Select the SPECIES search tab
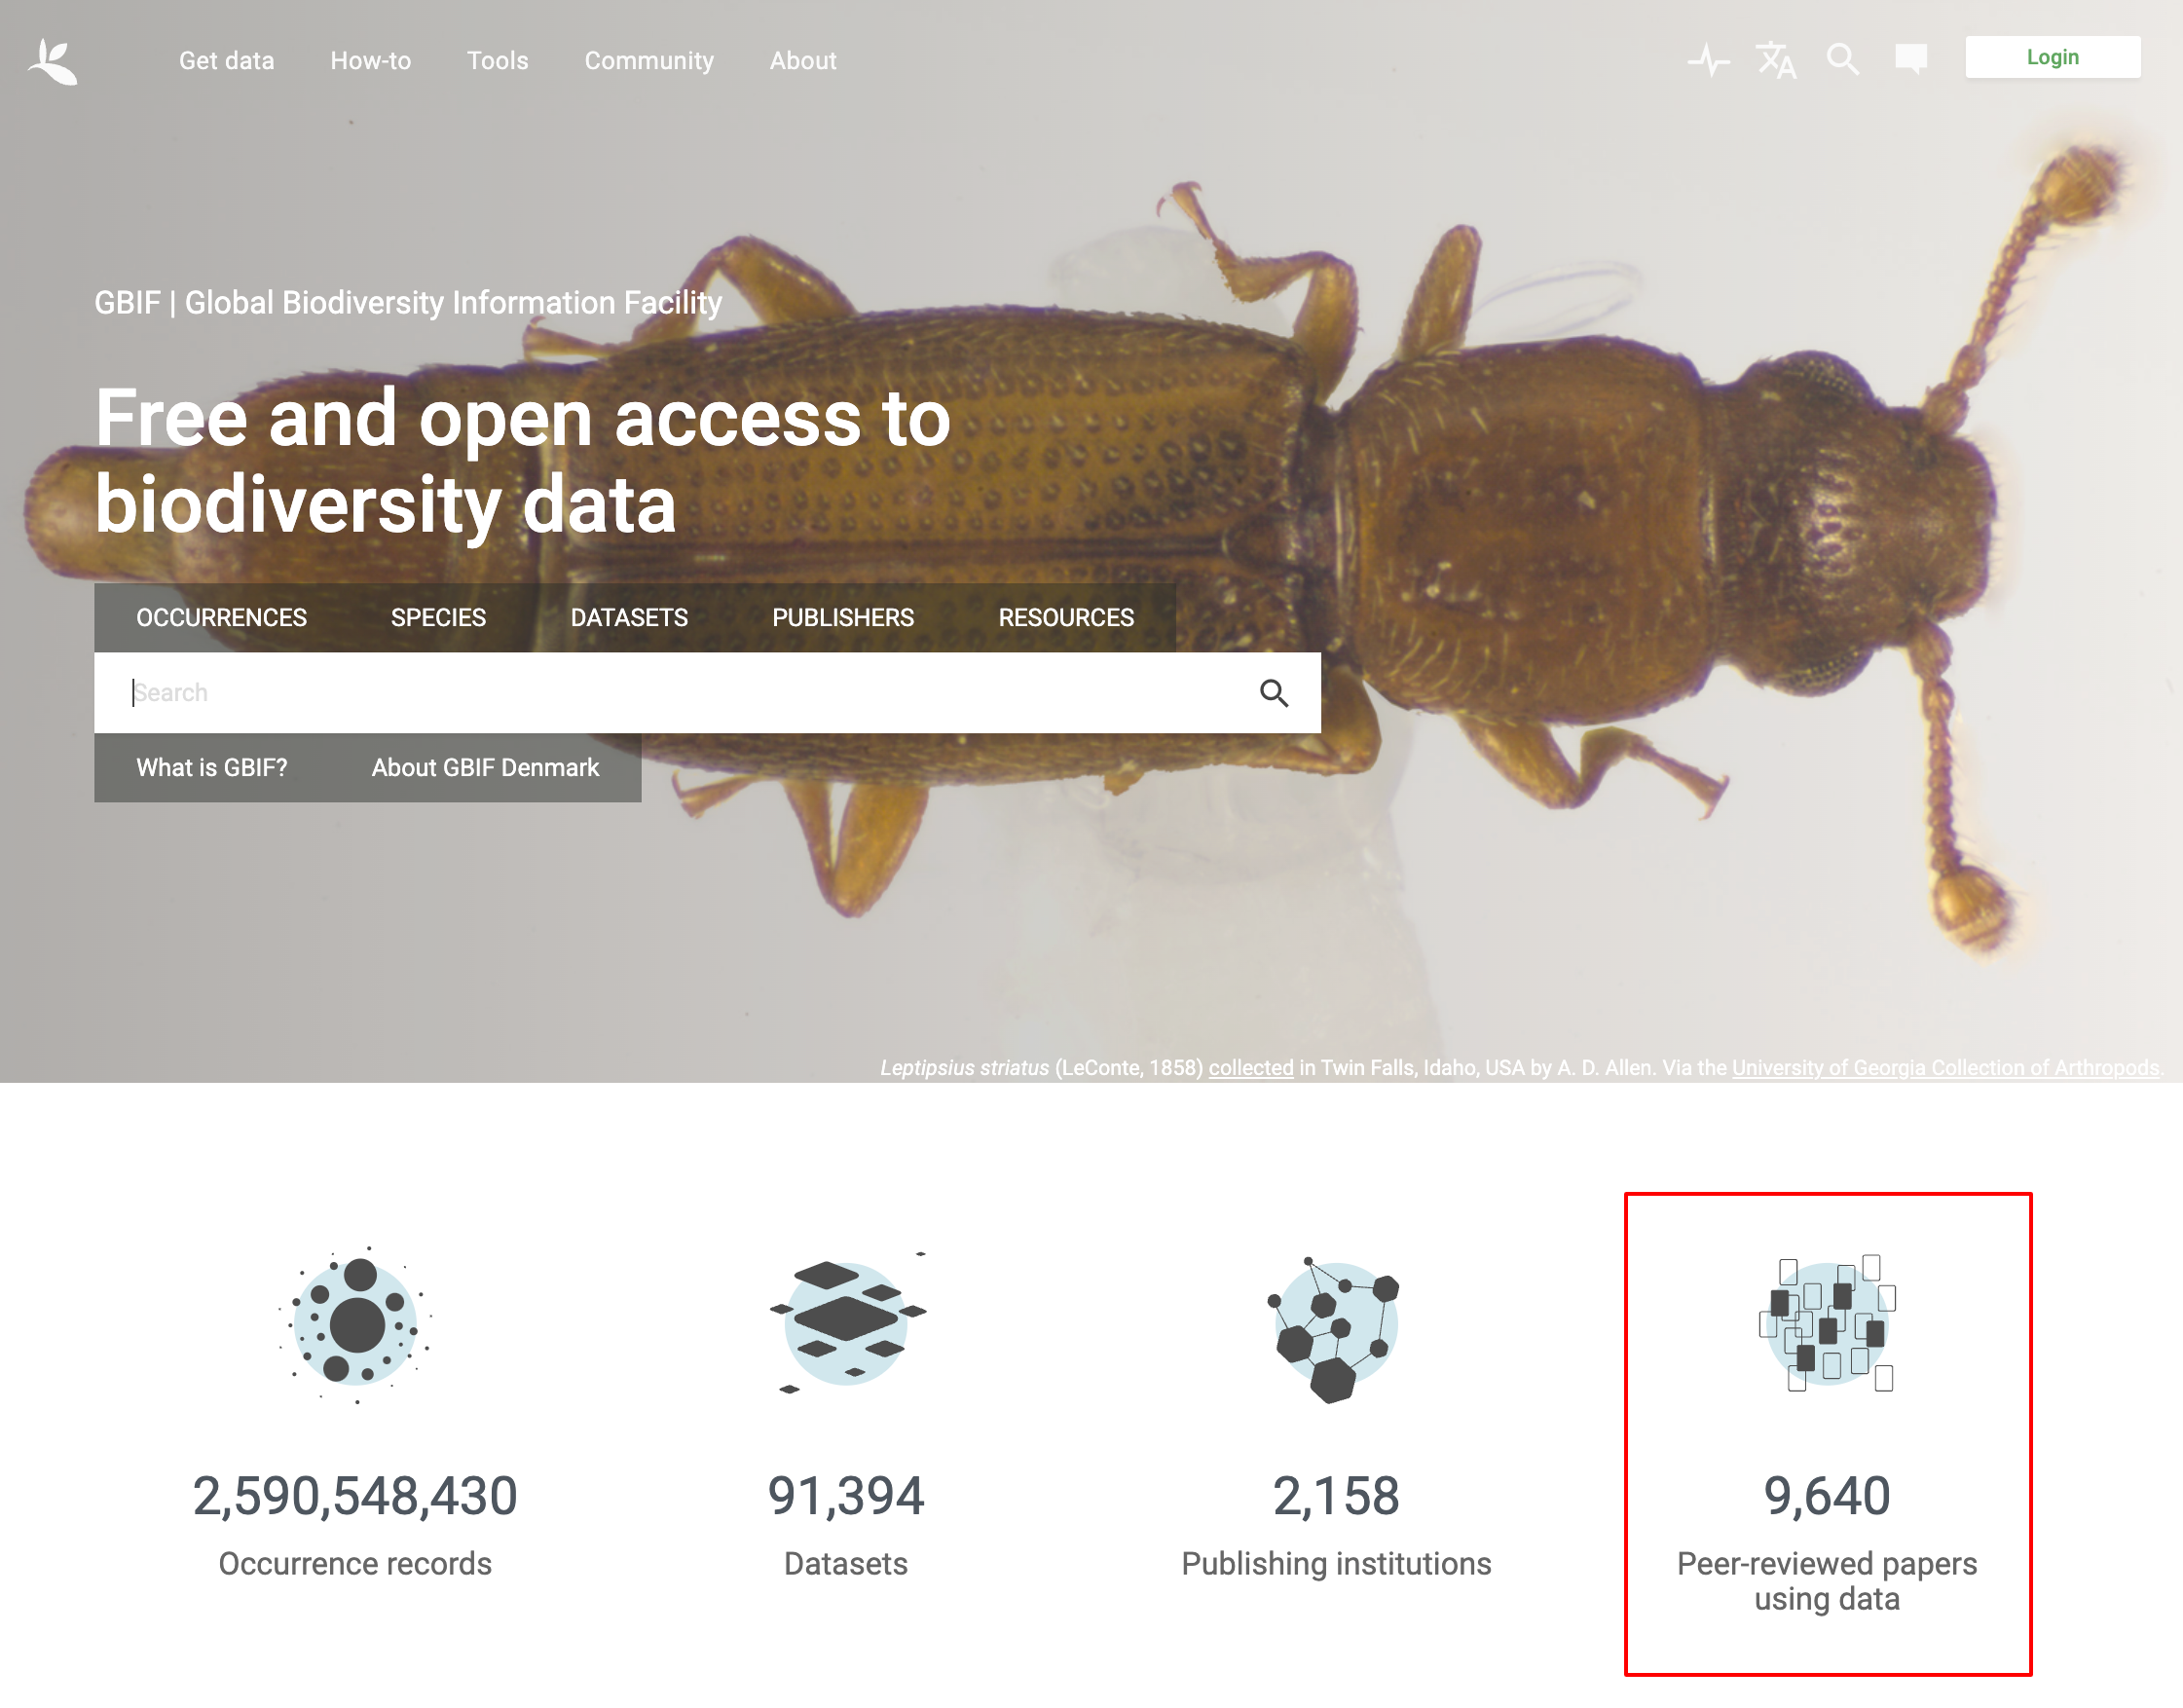The height and width of the screenshot is (1708, 2183). [x=438, y=618]
